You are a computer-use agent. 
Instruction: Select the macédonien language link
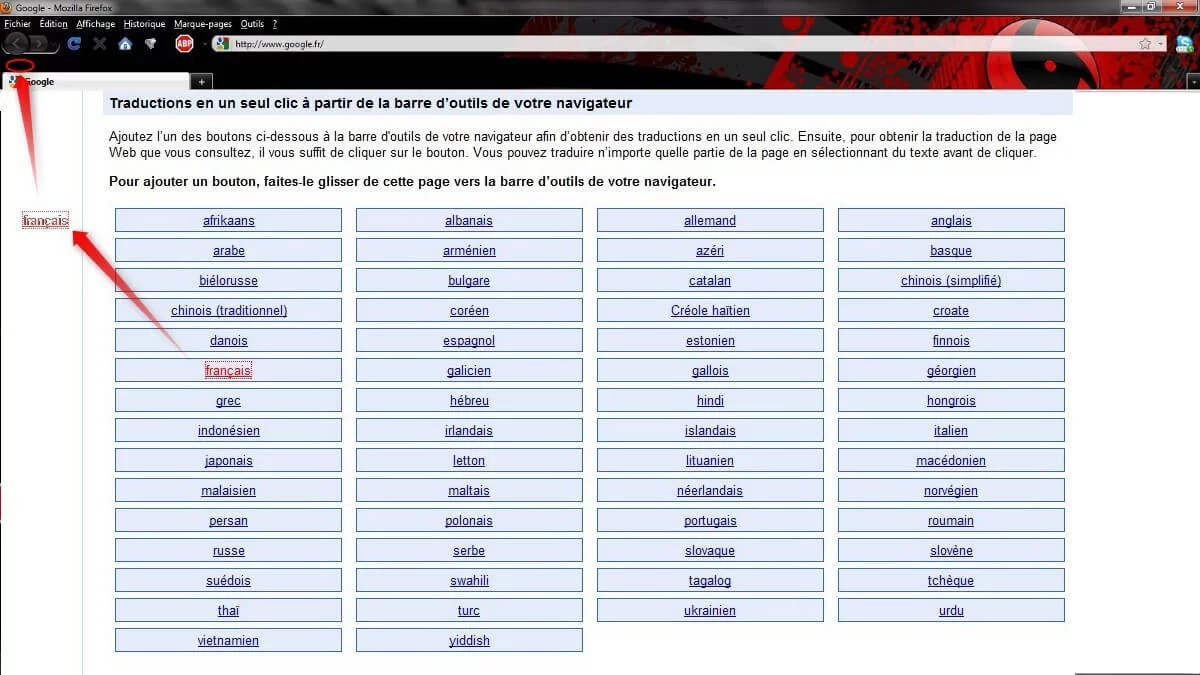[951, 461]
